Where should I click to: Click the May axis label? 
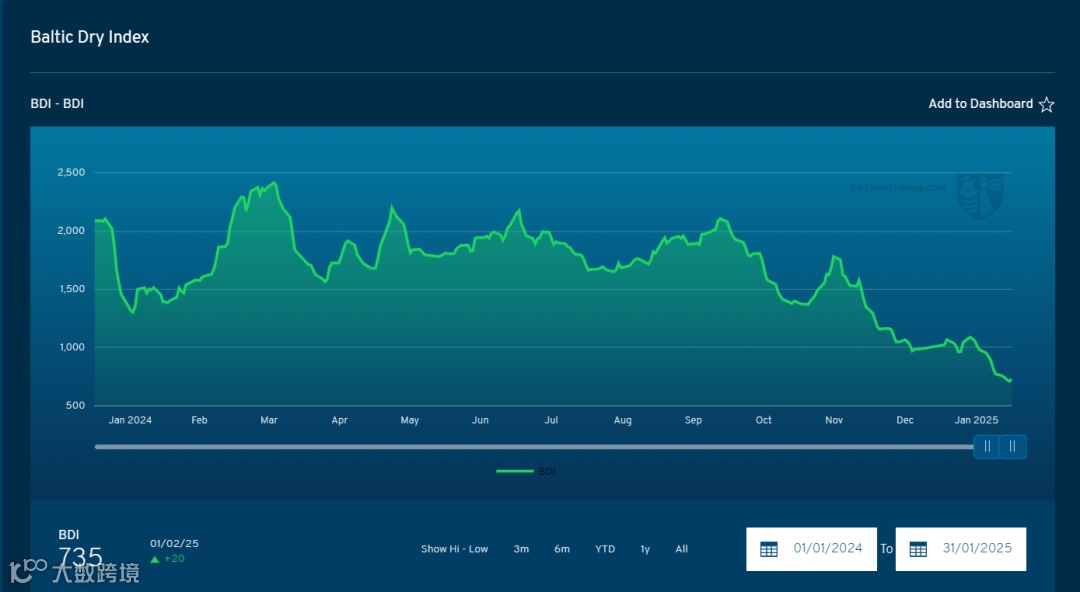coord(410,420)
